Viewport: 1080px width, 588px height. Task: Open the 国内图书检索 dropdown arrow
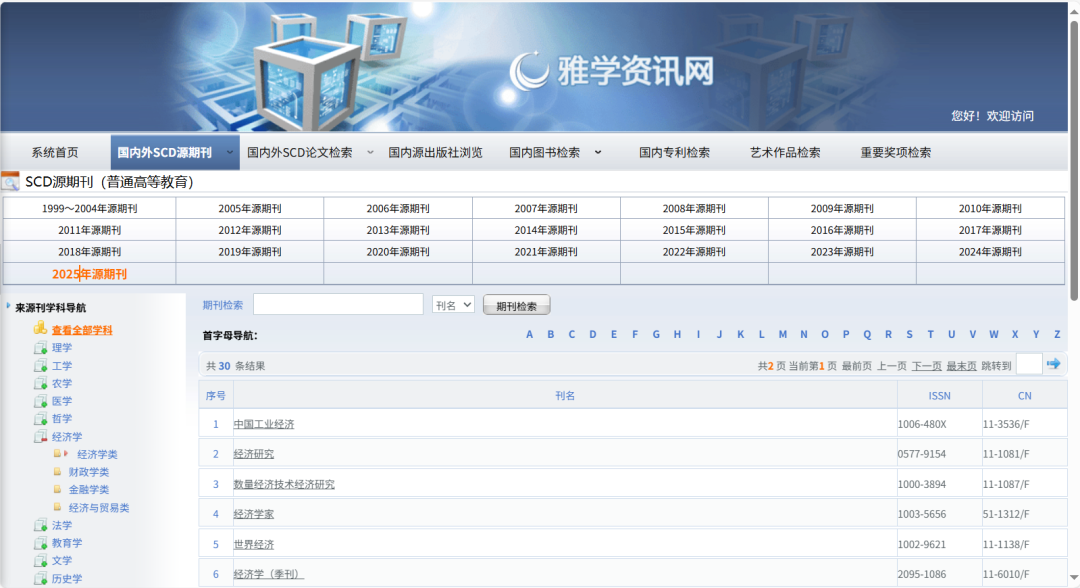click(x=598, y=152)
